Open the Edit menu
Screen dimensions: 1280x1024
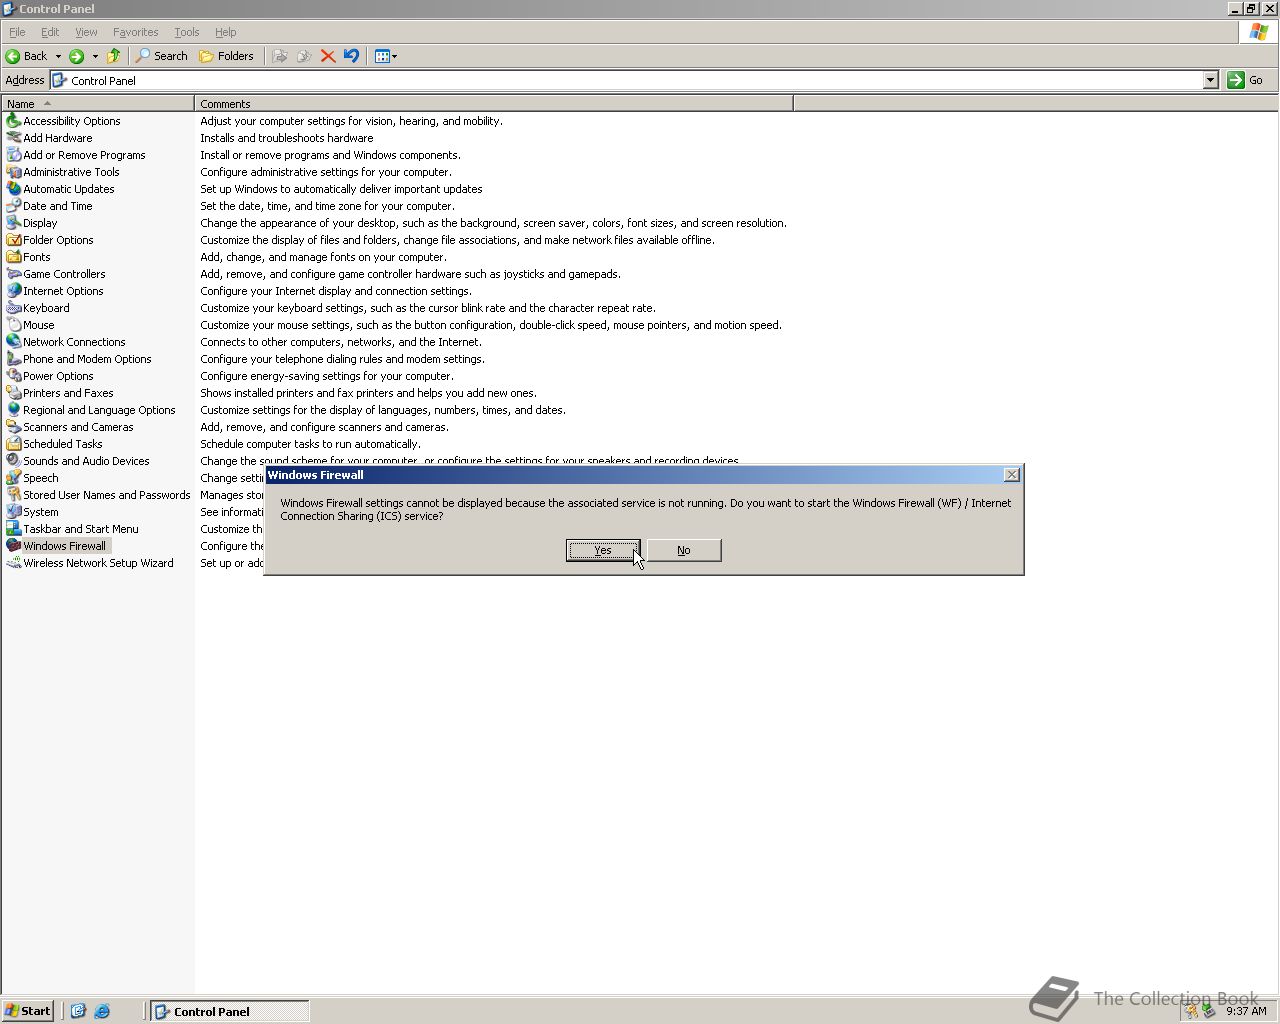50,32
